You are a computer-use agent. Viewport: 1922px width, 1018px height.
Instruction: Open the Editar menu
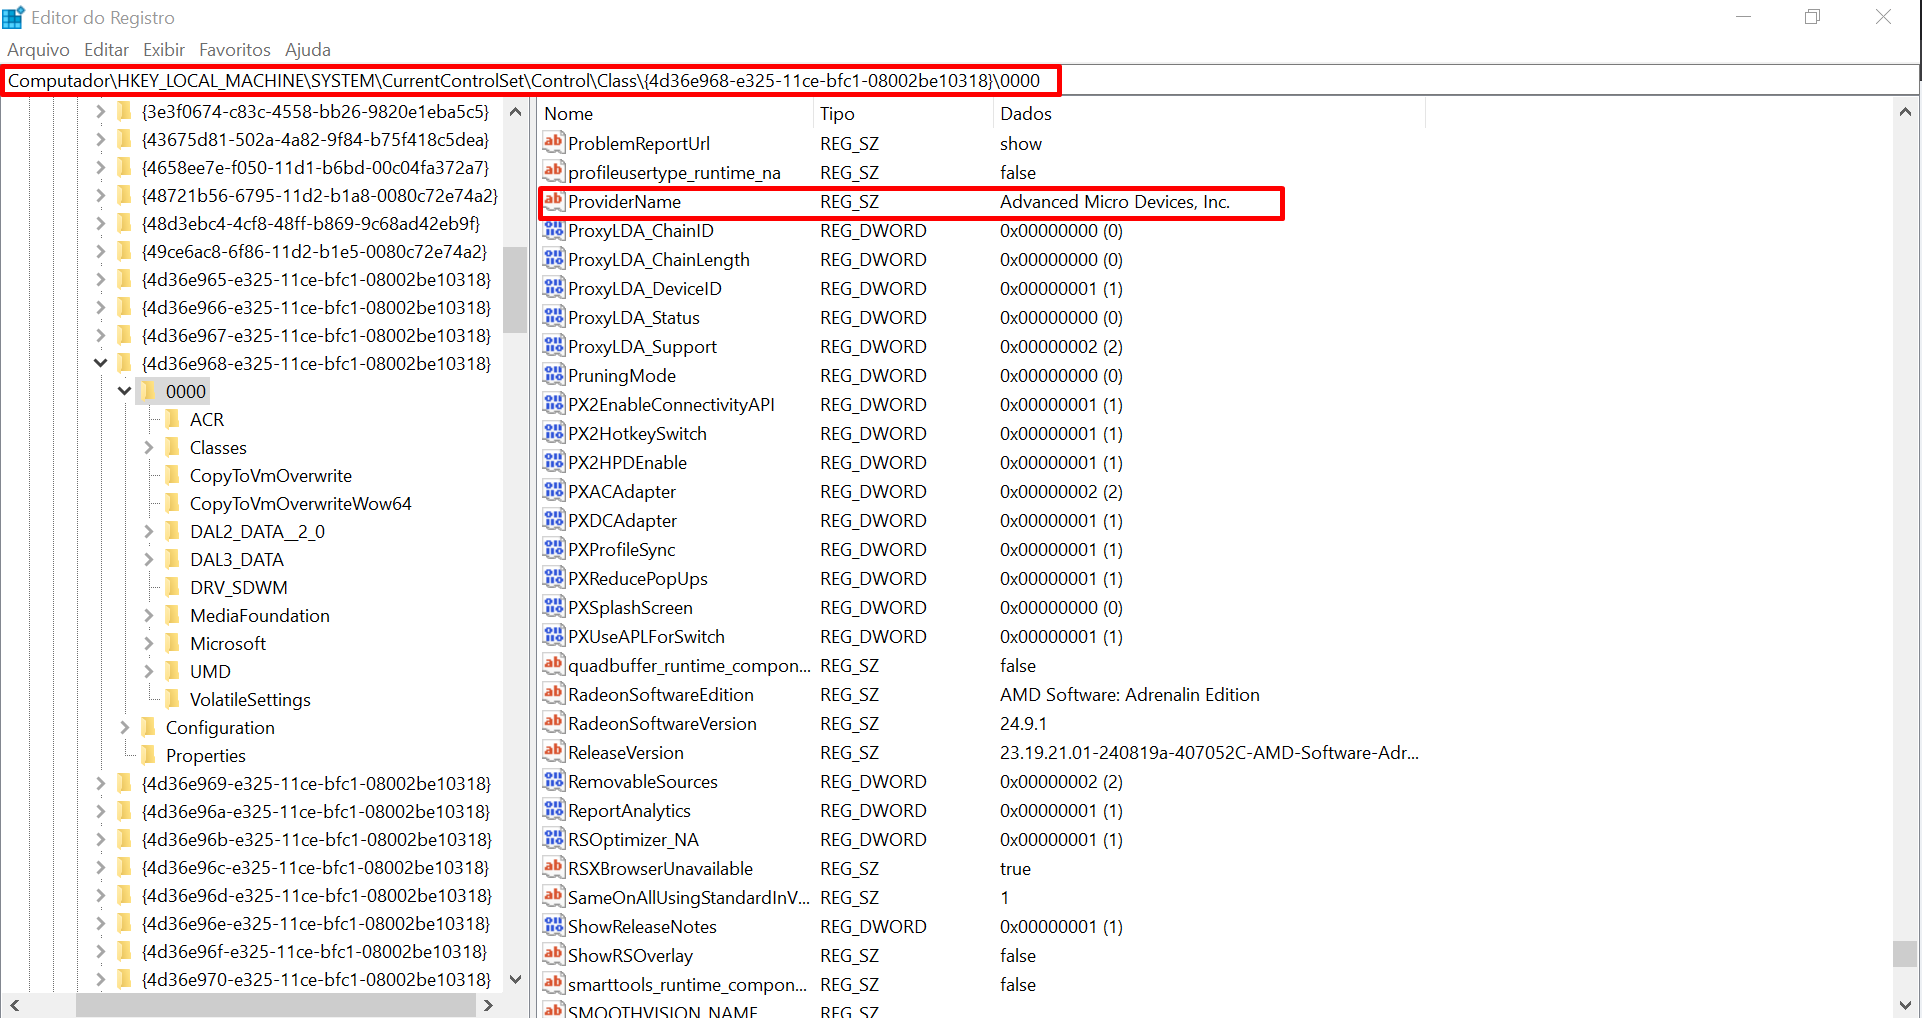[x=106, y=50]
